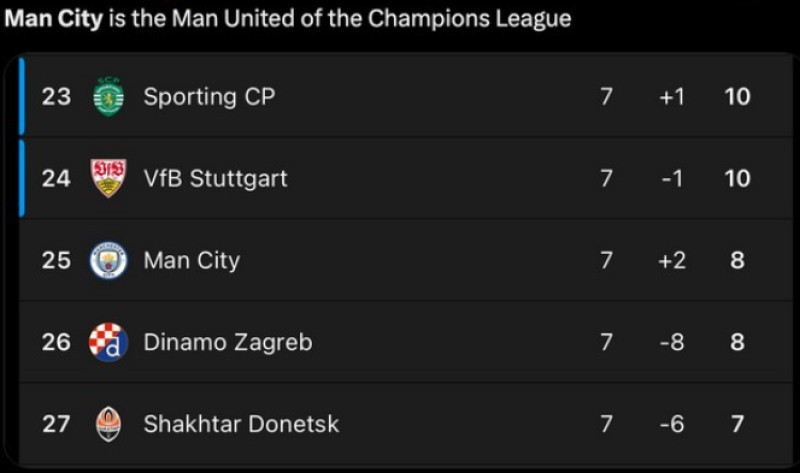Viewport: 800px width, 473px height.
Task: Open the Shakhtar Donetsk team name
Action: [x=241, y=424]
